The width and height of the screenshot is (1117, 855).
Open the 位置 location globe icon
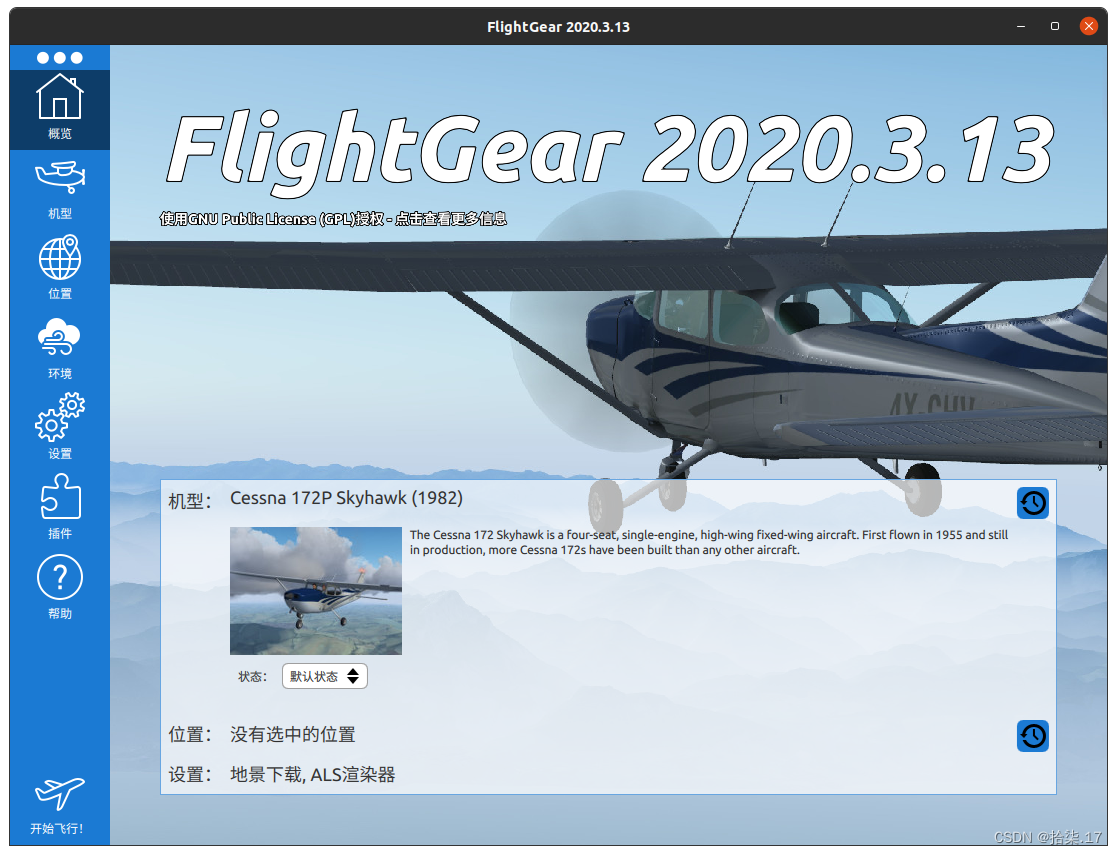(x=59, y=260)
